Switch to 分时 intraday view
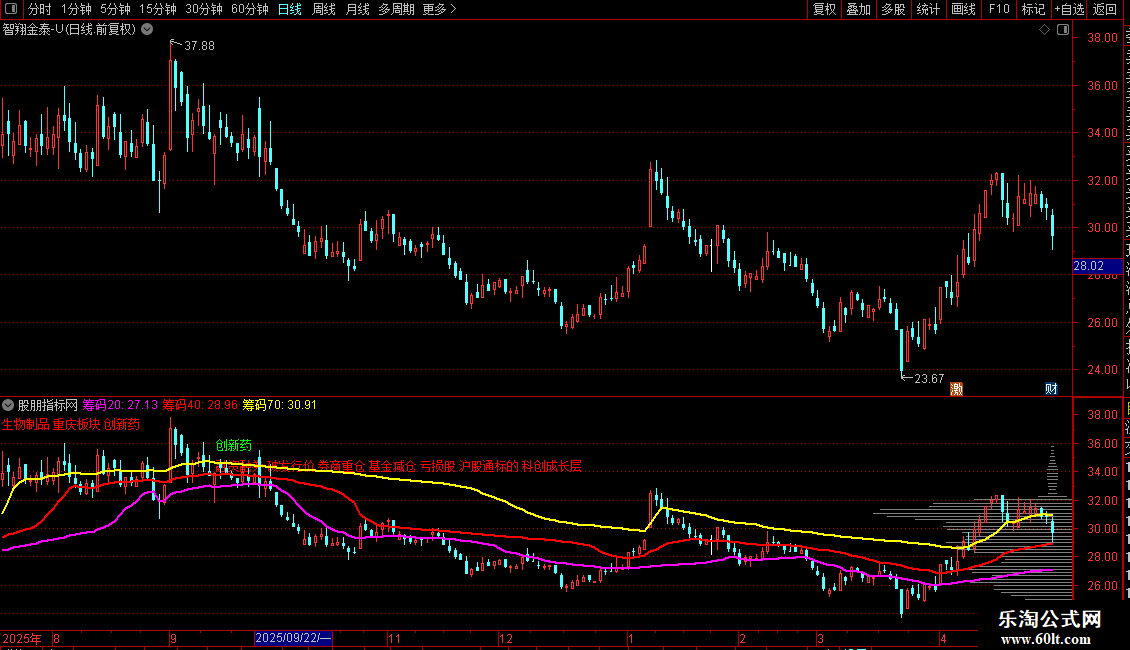 40,9
